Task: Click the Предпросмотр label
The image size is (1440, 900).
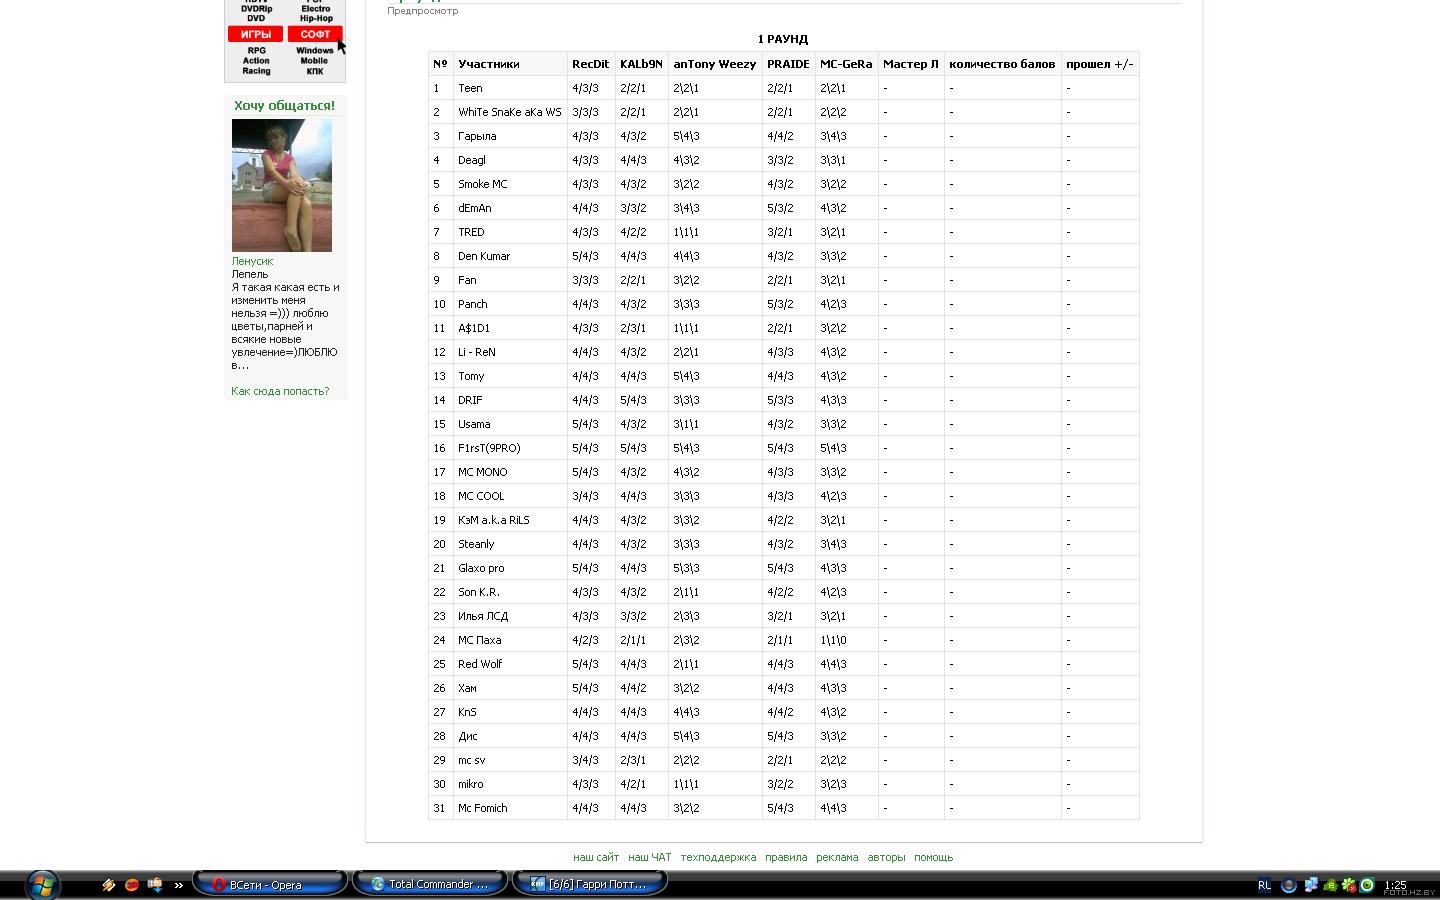Action: [x=423, y=11]
